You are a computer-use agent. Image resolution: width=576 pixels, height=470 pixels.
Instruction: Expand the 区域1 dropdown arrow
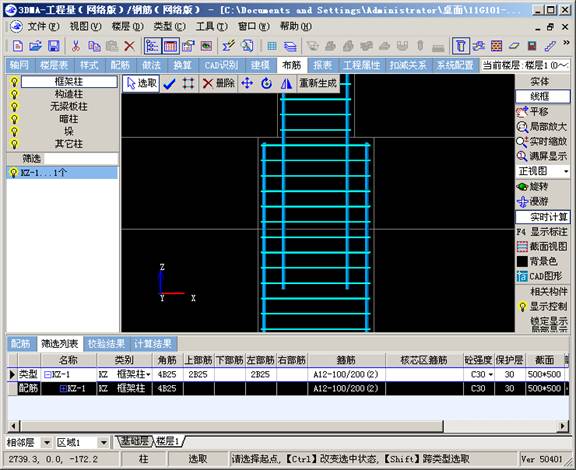[104, 442]
